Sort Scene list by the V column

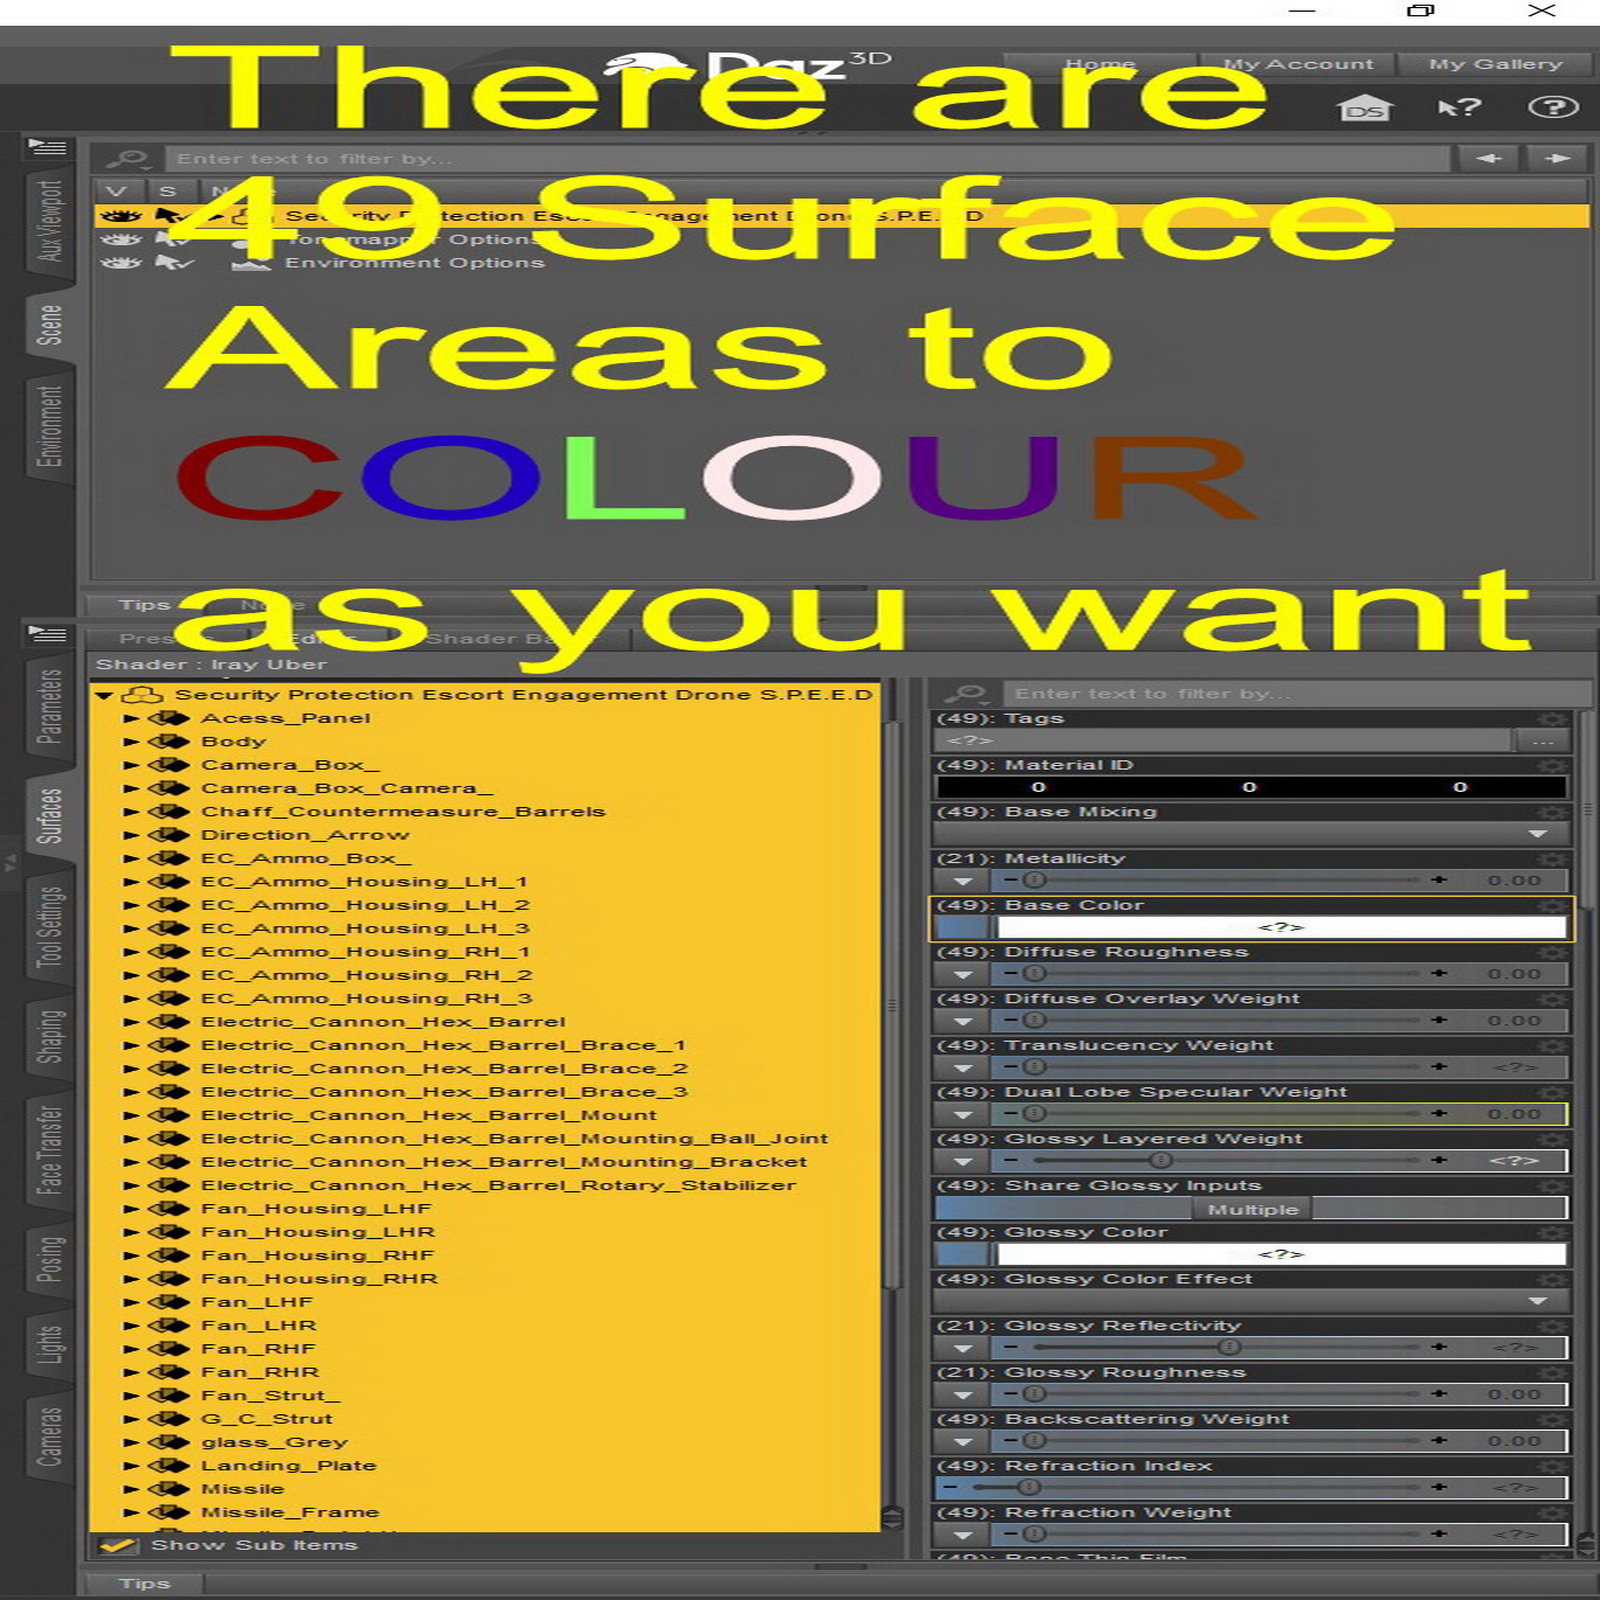point(117,191)
